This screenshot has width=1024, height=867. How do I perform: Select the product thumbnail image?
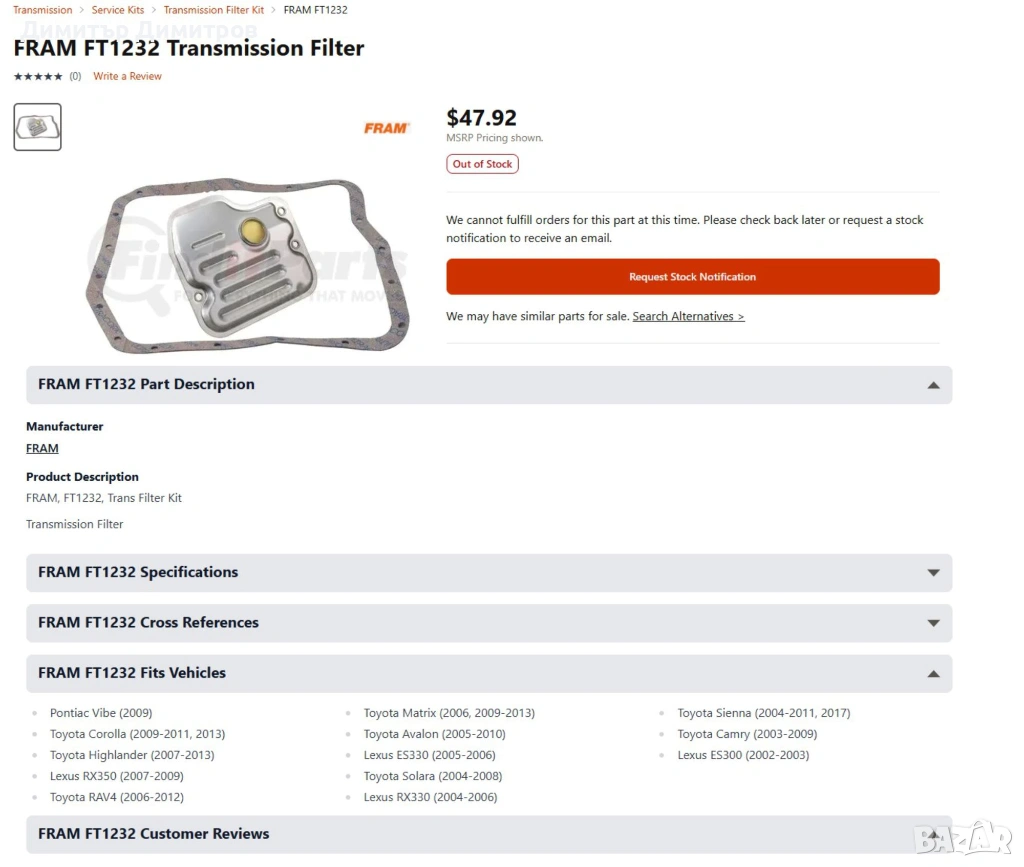coord(38,127)
